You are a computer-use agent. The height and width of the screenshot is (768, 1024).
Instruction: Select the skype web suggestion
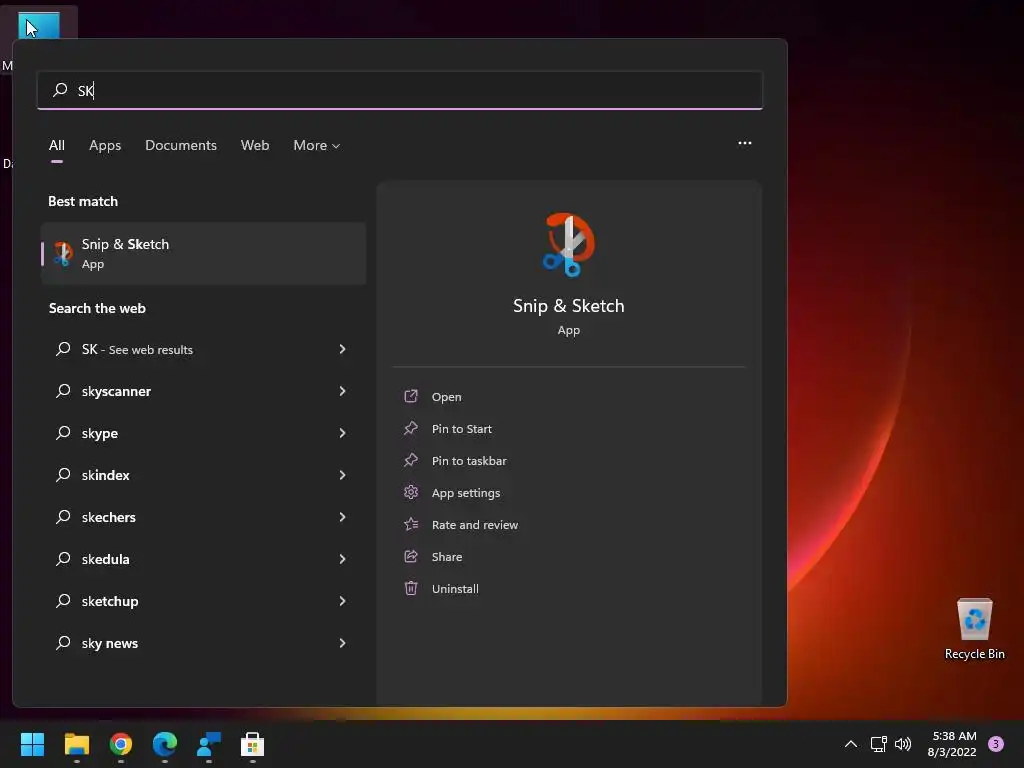coord(203,433)
